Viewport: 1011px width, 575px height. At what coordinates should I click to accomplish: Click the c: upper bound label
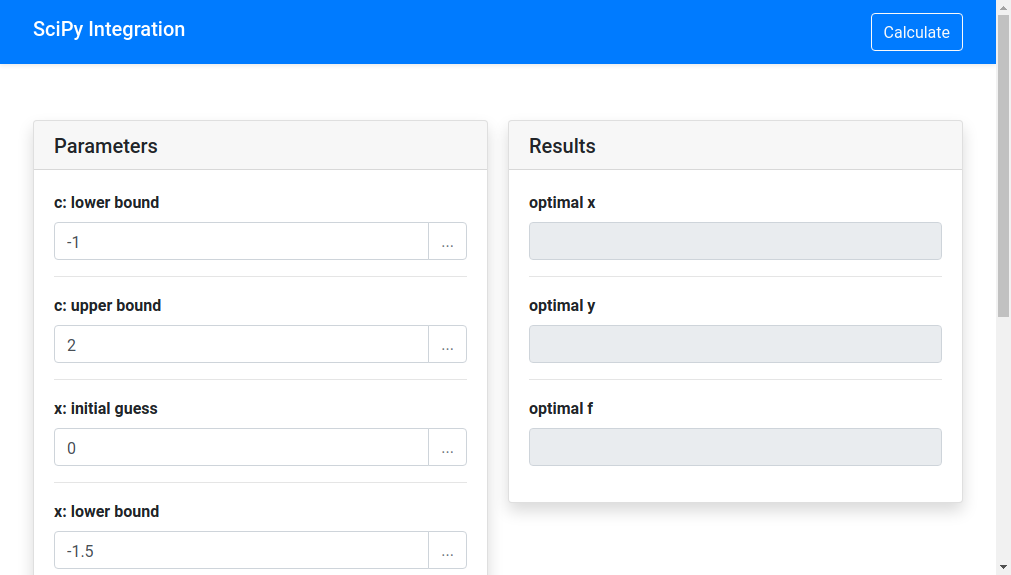point(107,305)
